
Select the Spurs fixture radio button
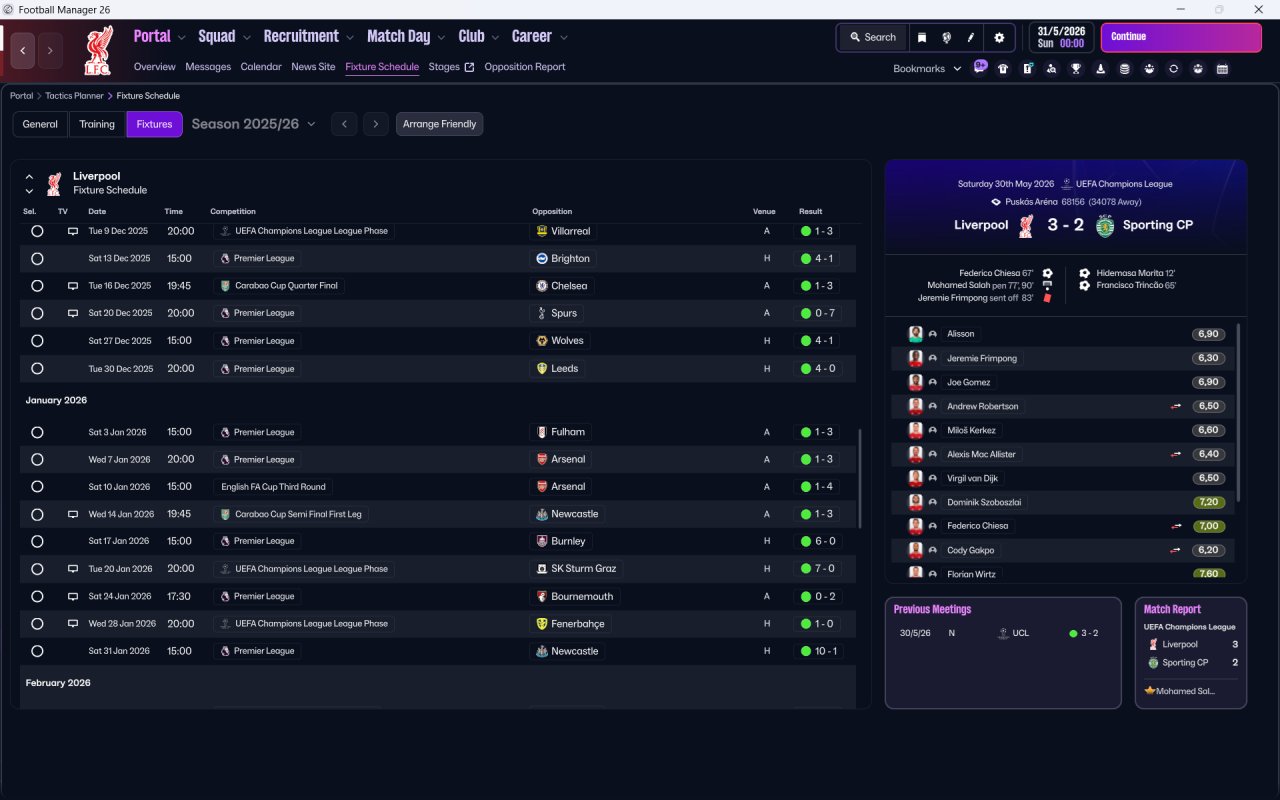point(37,313)
